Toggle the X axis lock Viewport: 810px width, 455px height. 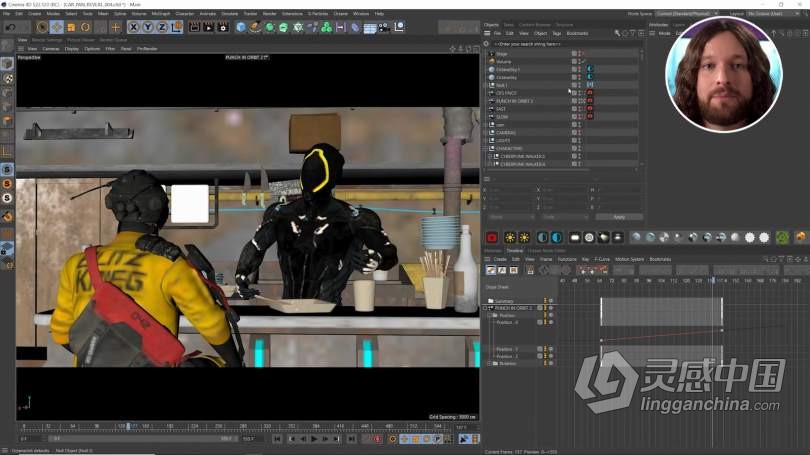133,27
